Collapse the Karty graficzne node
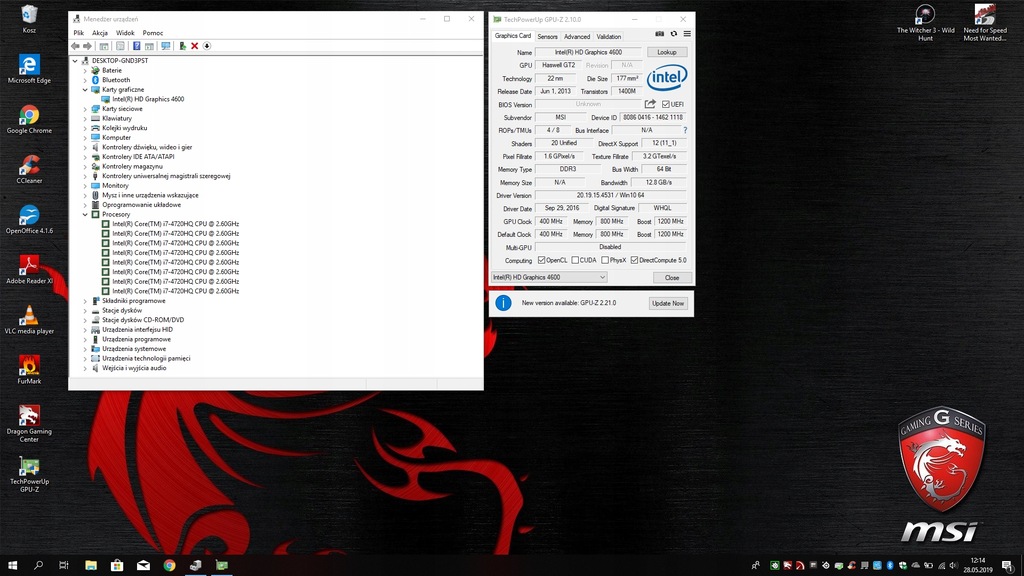The width and height of the screenshot is (1024, 576). 85,89
